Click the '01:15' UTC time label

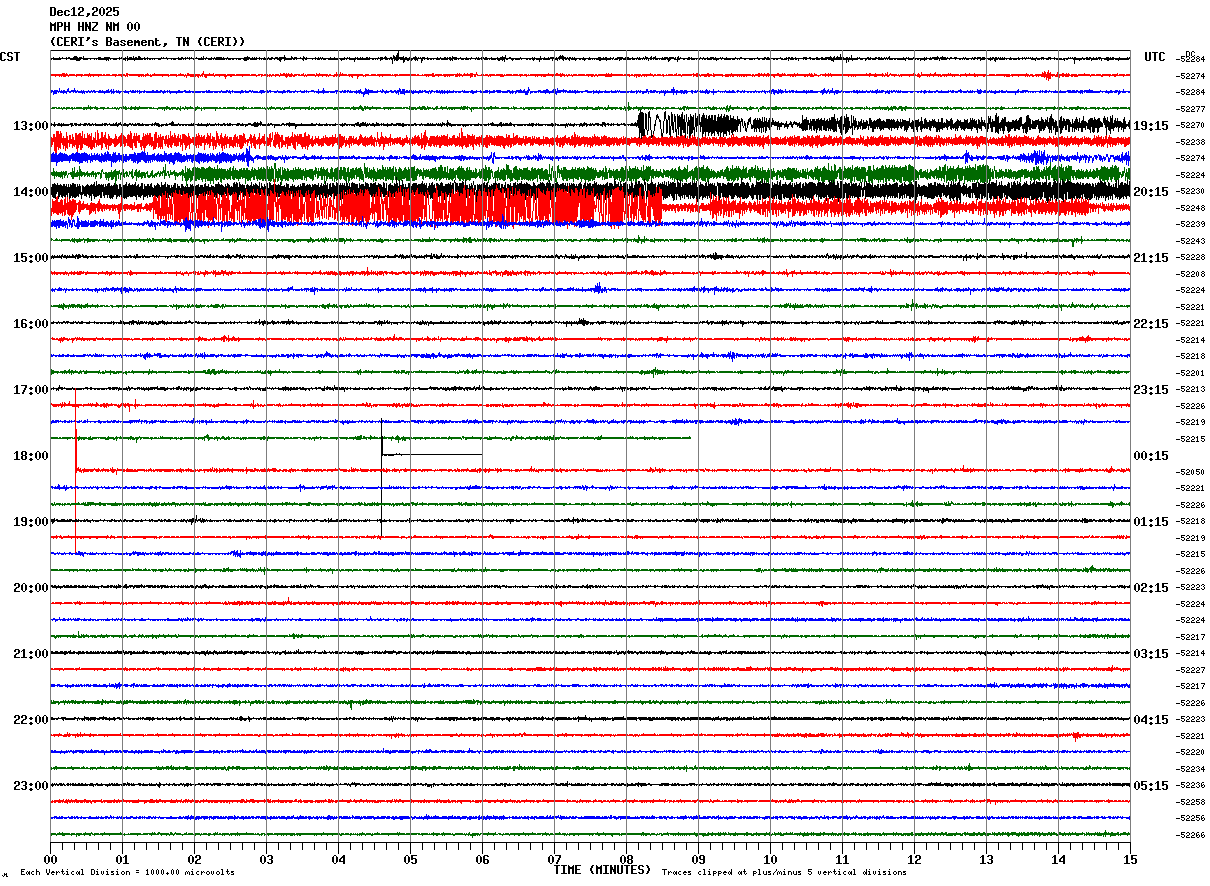pyautogui.click(x=1151, y=522)
